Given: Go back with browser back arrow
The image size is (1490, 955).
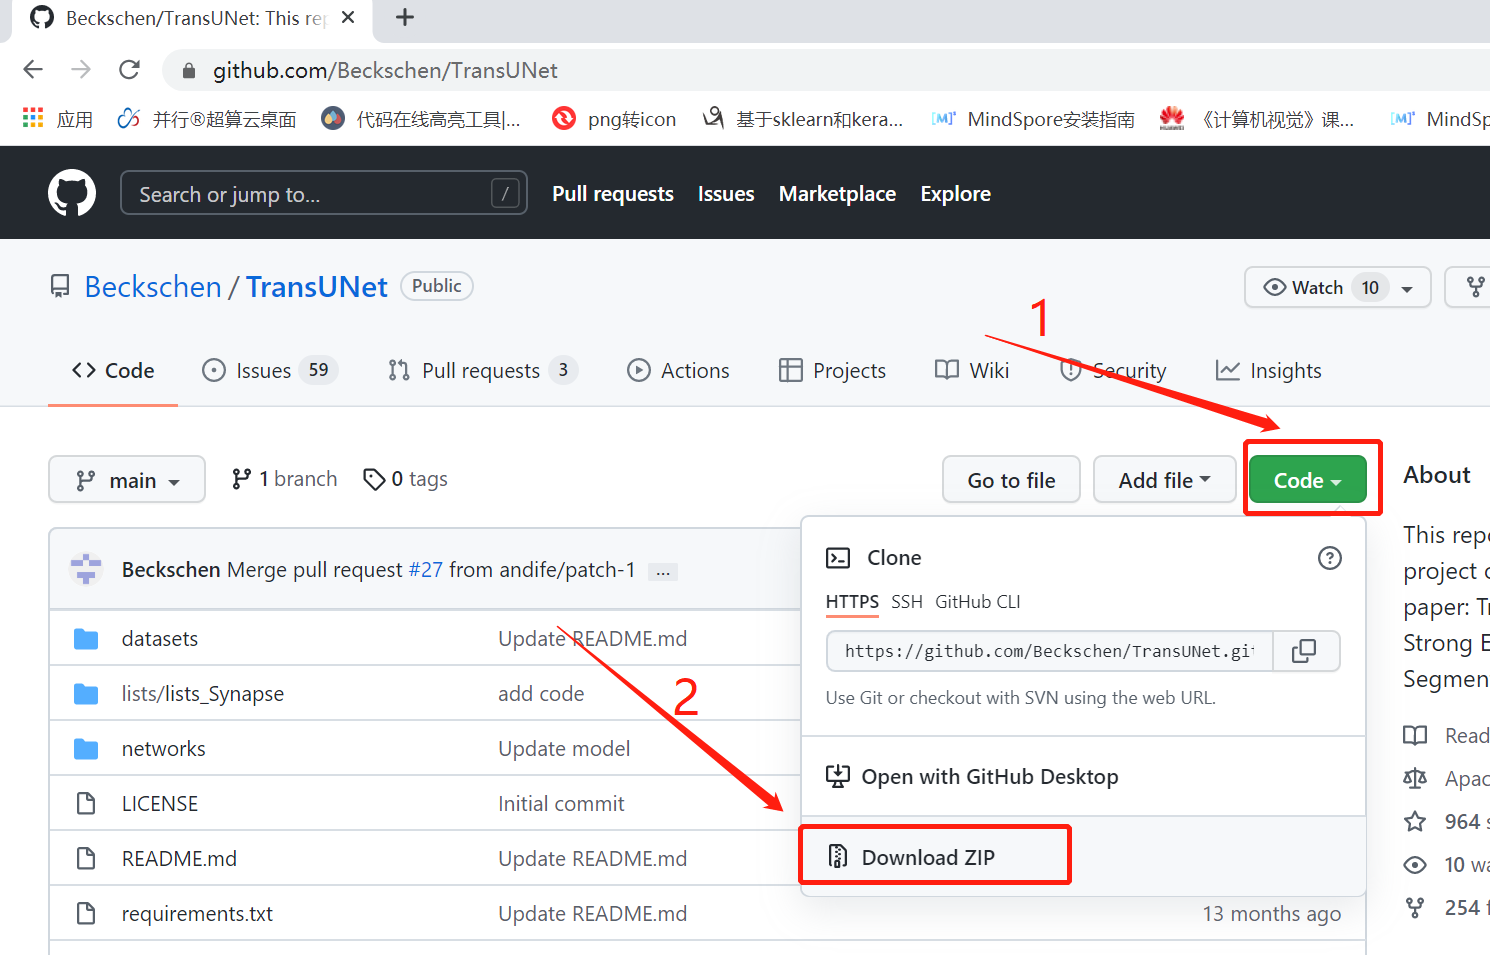Looking at the screenshot, I should [33, 69].
